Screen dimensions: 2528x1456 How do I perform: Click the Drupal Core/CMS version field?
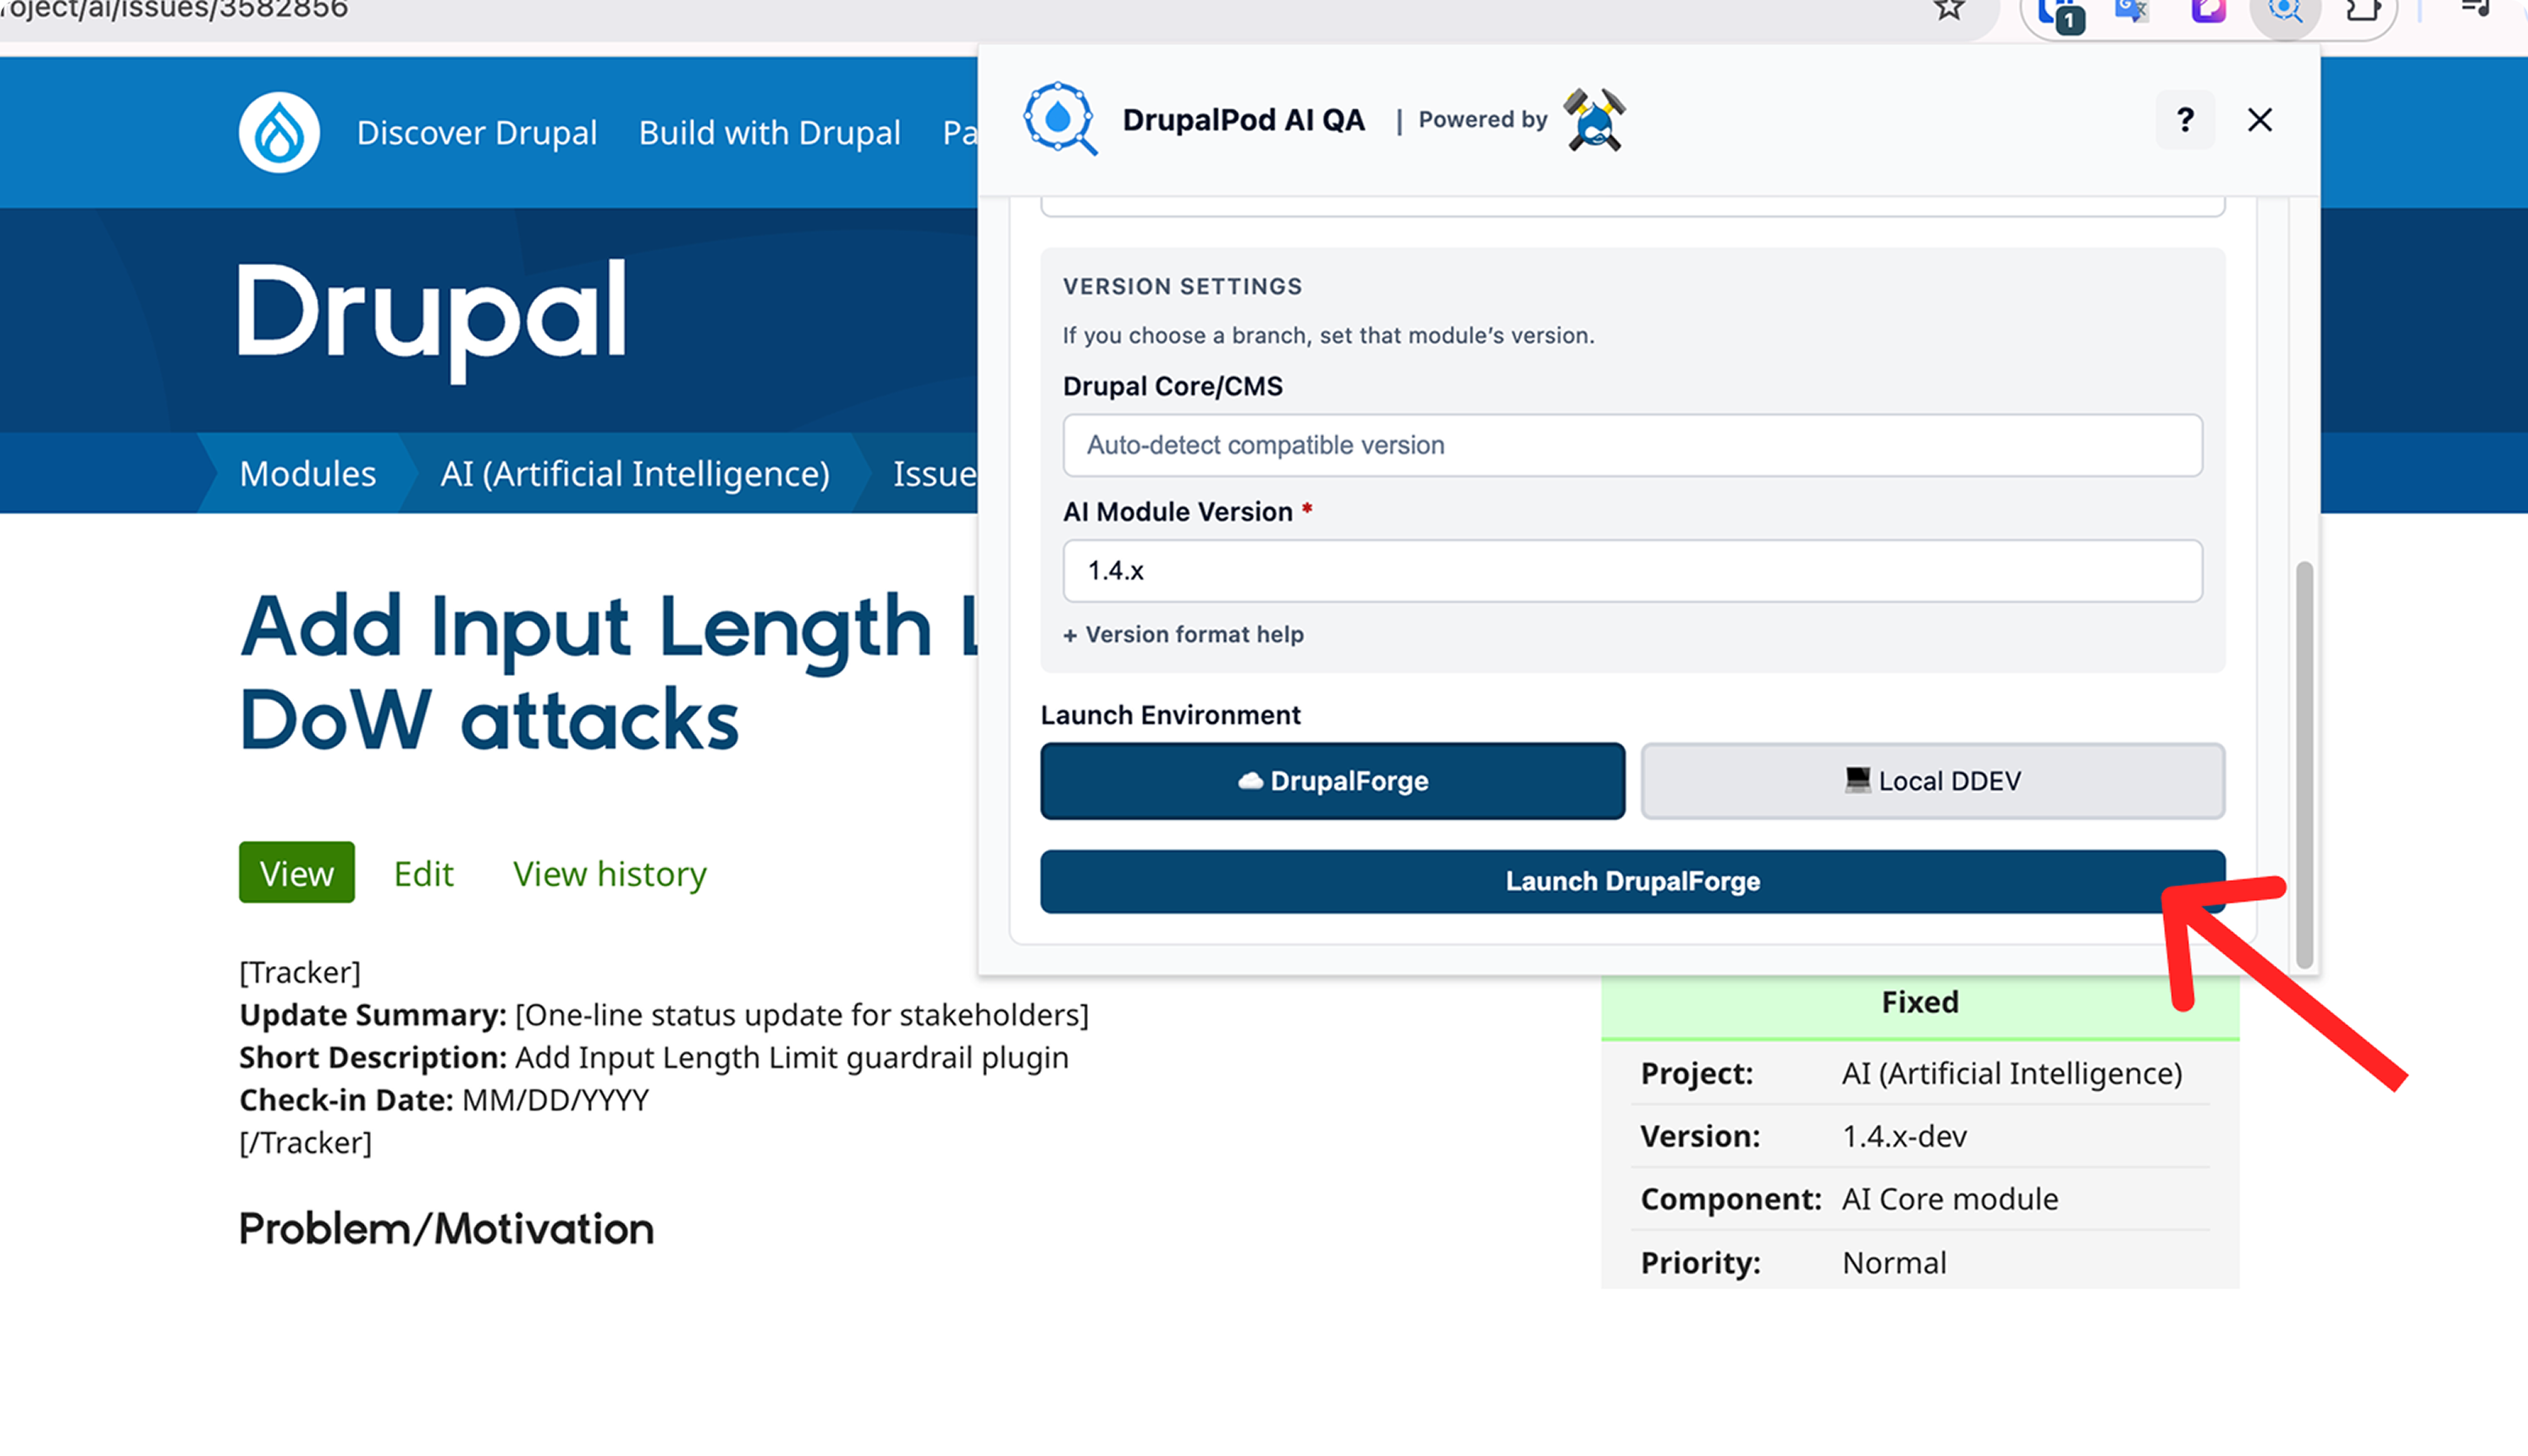point(1632,445)
